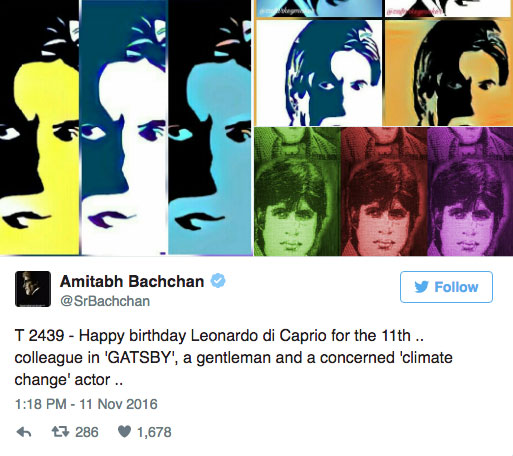This screenshot has height=456, width=513.
Task: Open the red tinted portrait image
Action: pos(384,191)
